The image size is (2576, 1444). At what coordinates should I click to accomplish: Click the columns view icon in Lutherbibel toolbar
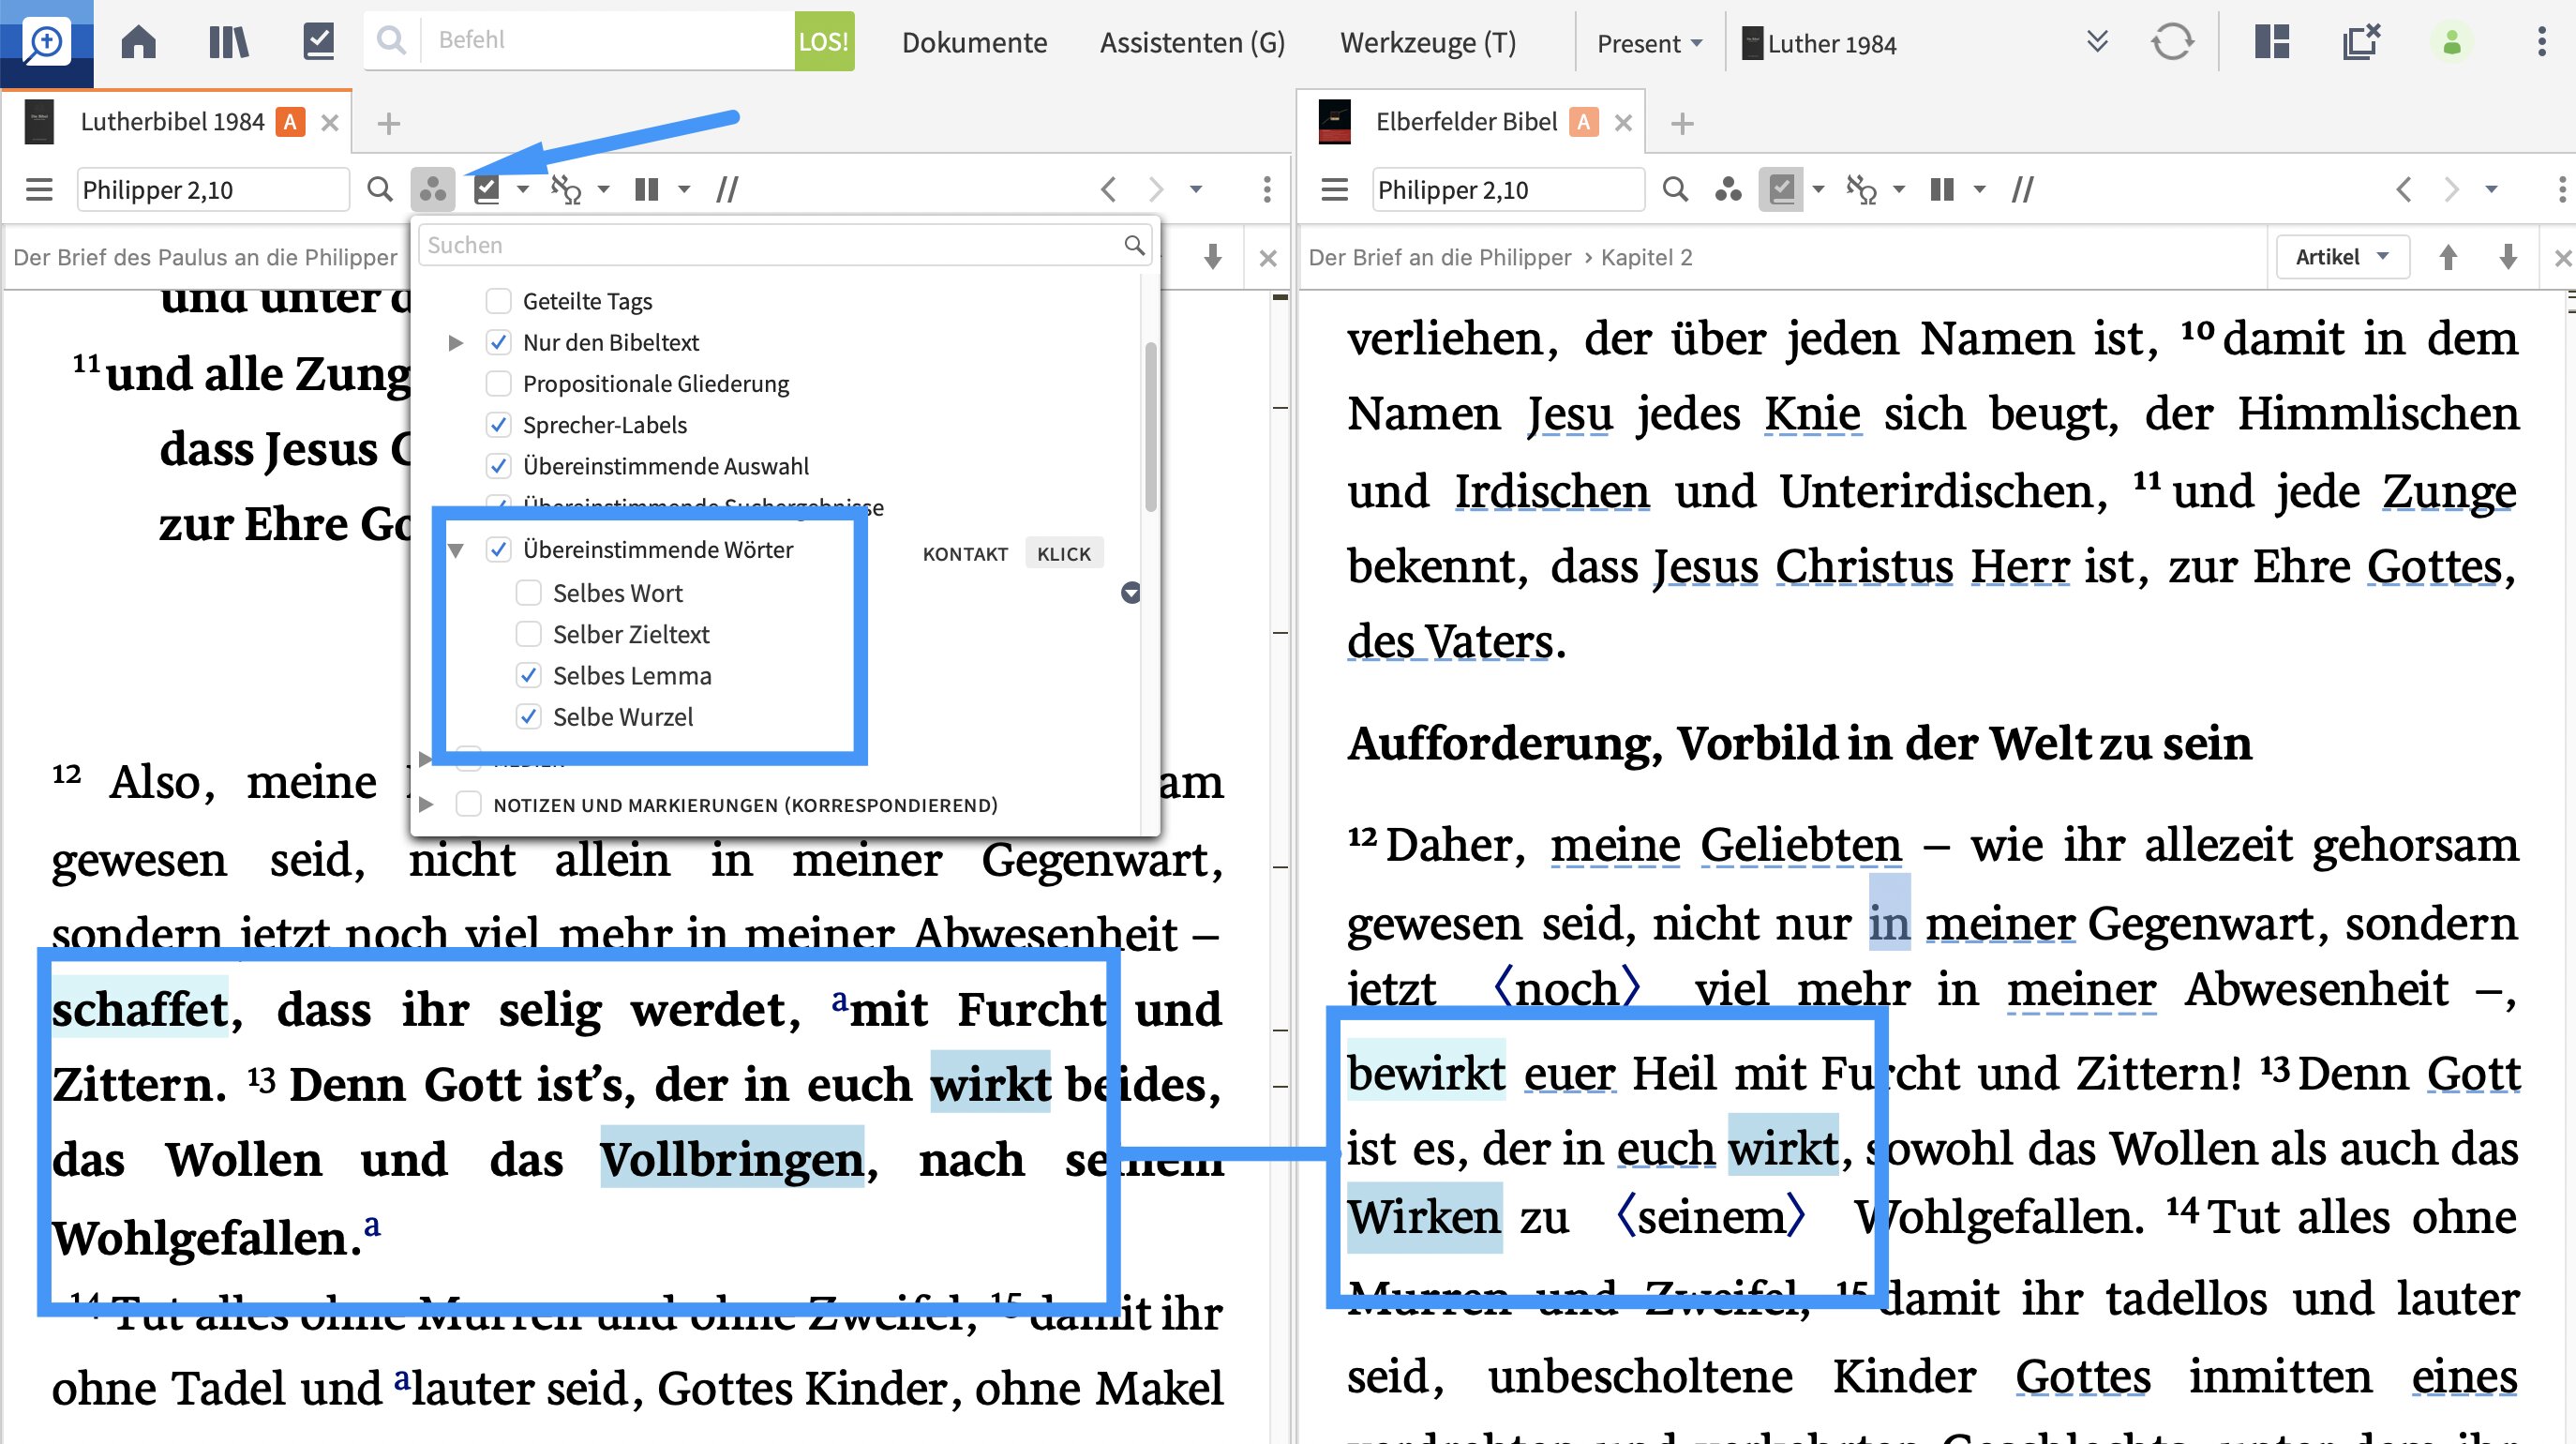[x=647, y=189]
